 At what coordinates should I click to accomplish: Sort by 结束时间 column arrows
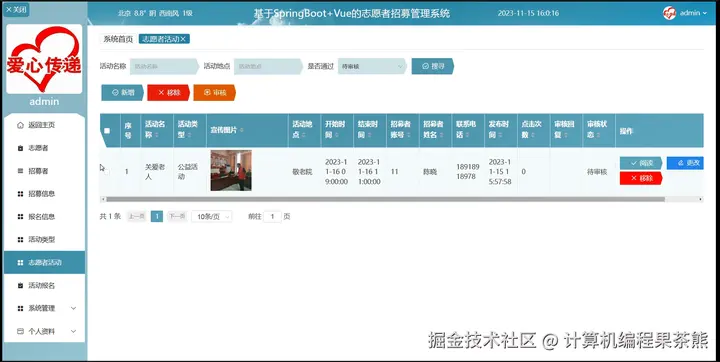point(369,136)
